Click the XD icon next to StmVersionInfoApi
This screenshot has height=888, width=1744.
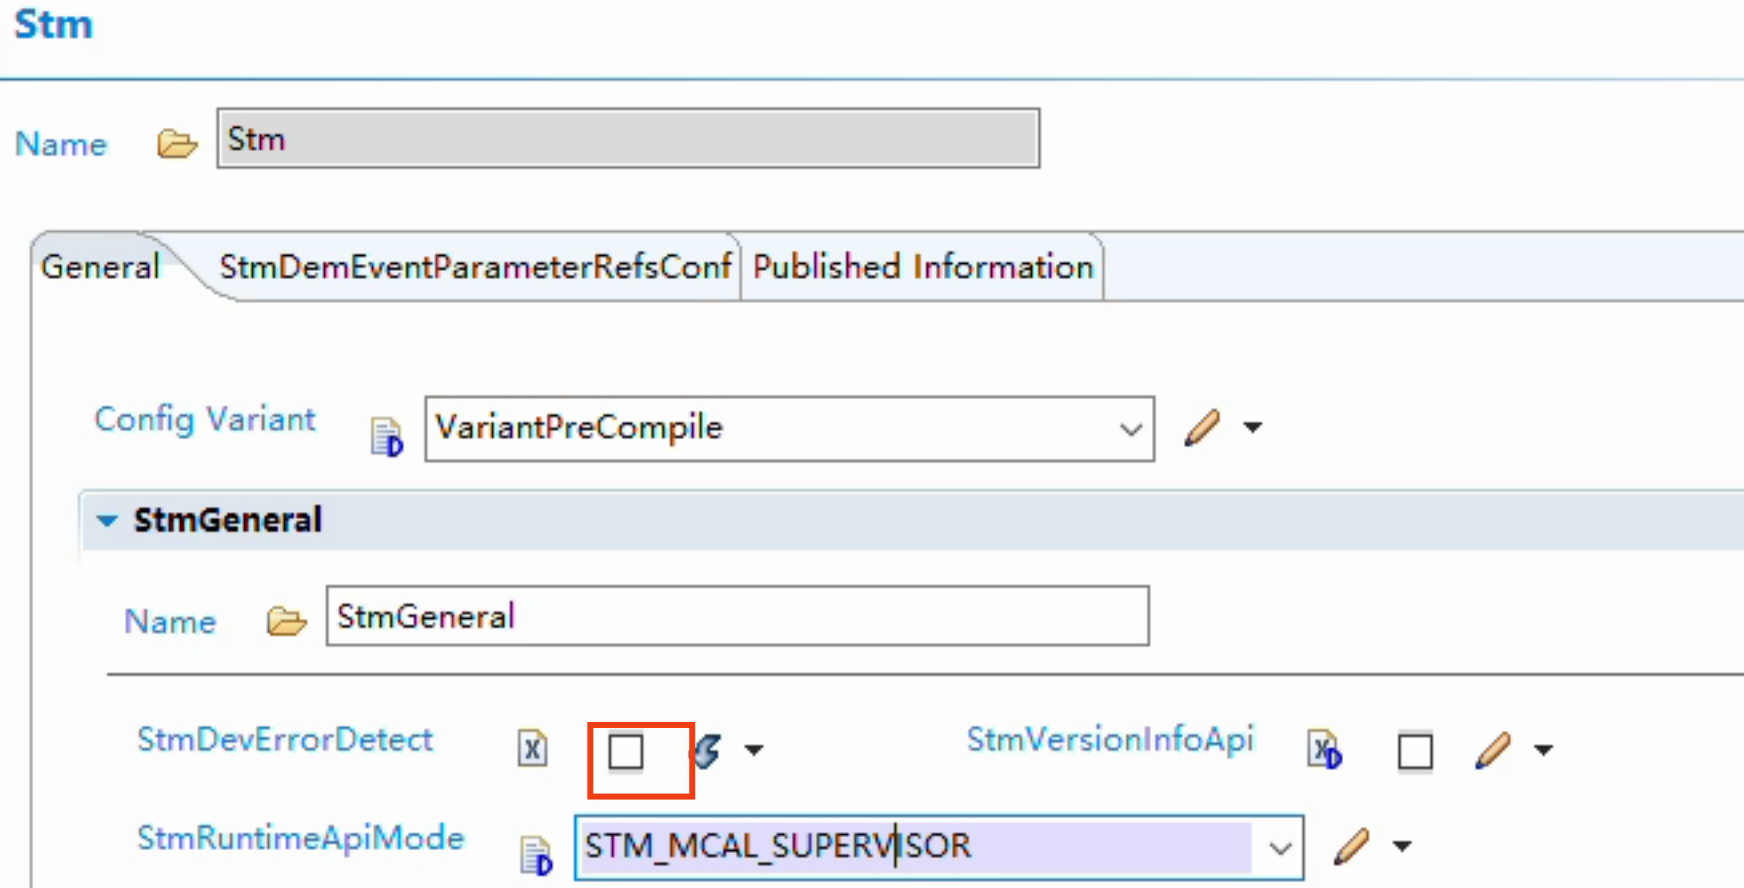[x=1326, y=750]
